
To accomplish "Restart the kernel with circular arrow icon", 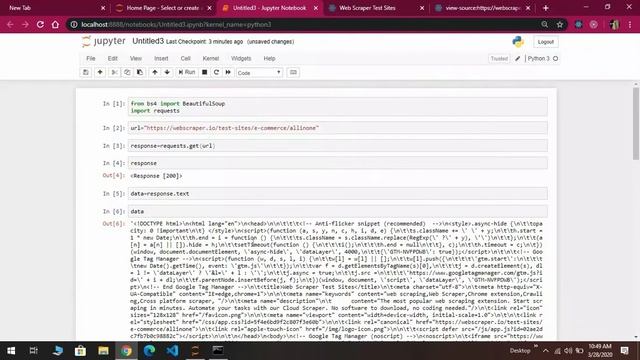I will (x=216, y=72).
